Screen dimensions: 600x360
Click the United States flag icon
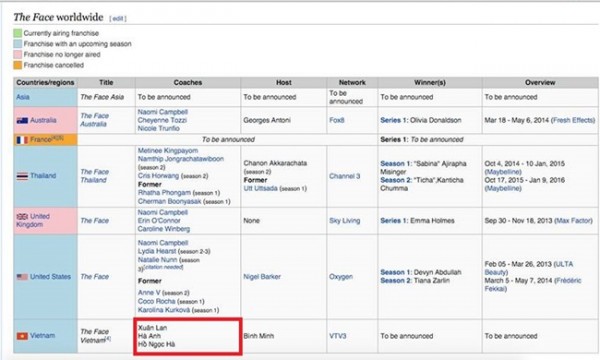[22, 277]
